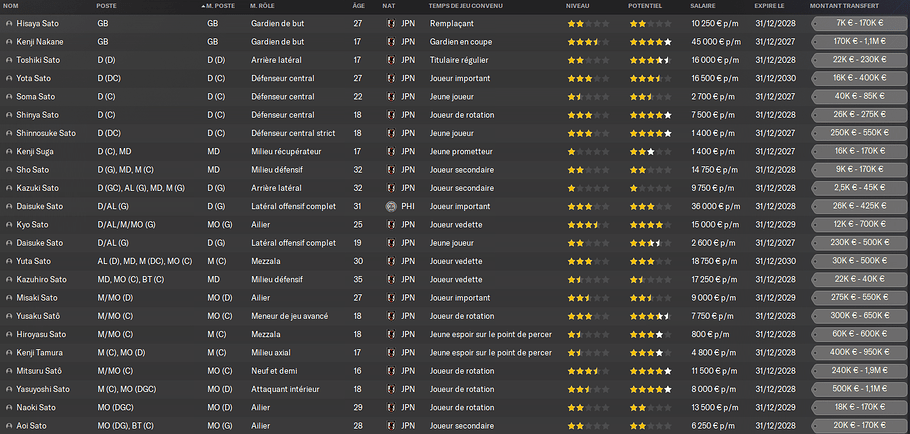
Task: Click the Japan flag icon on Yota Sato's row
Action: tap(391, 78)
